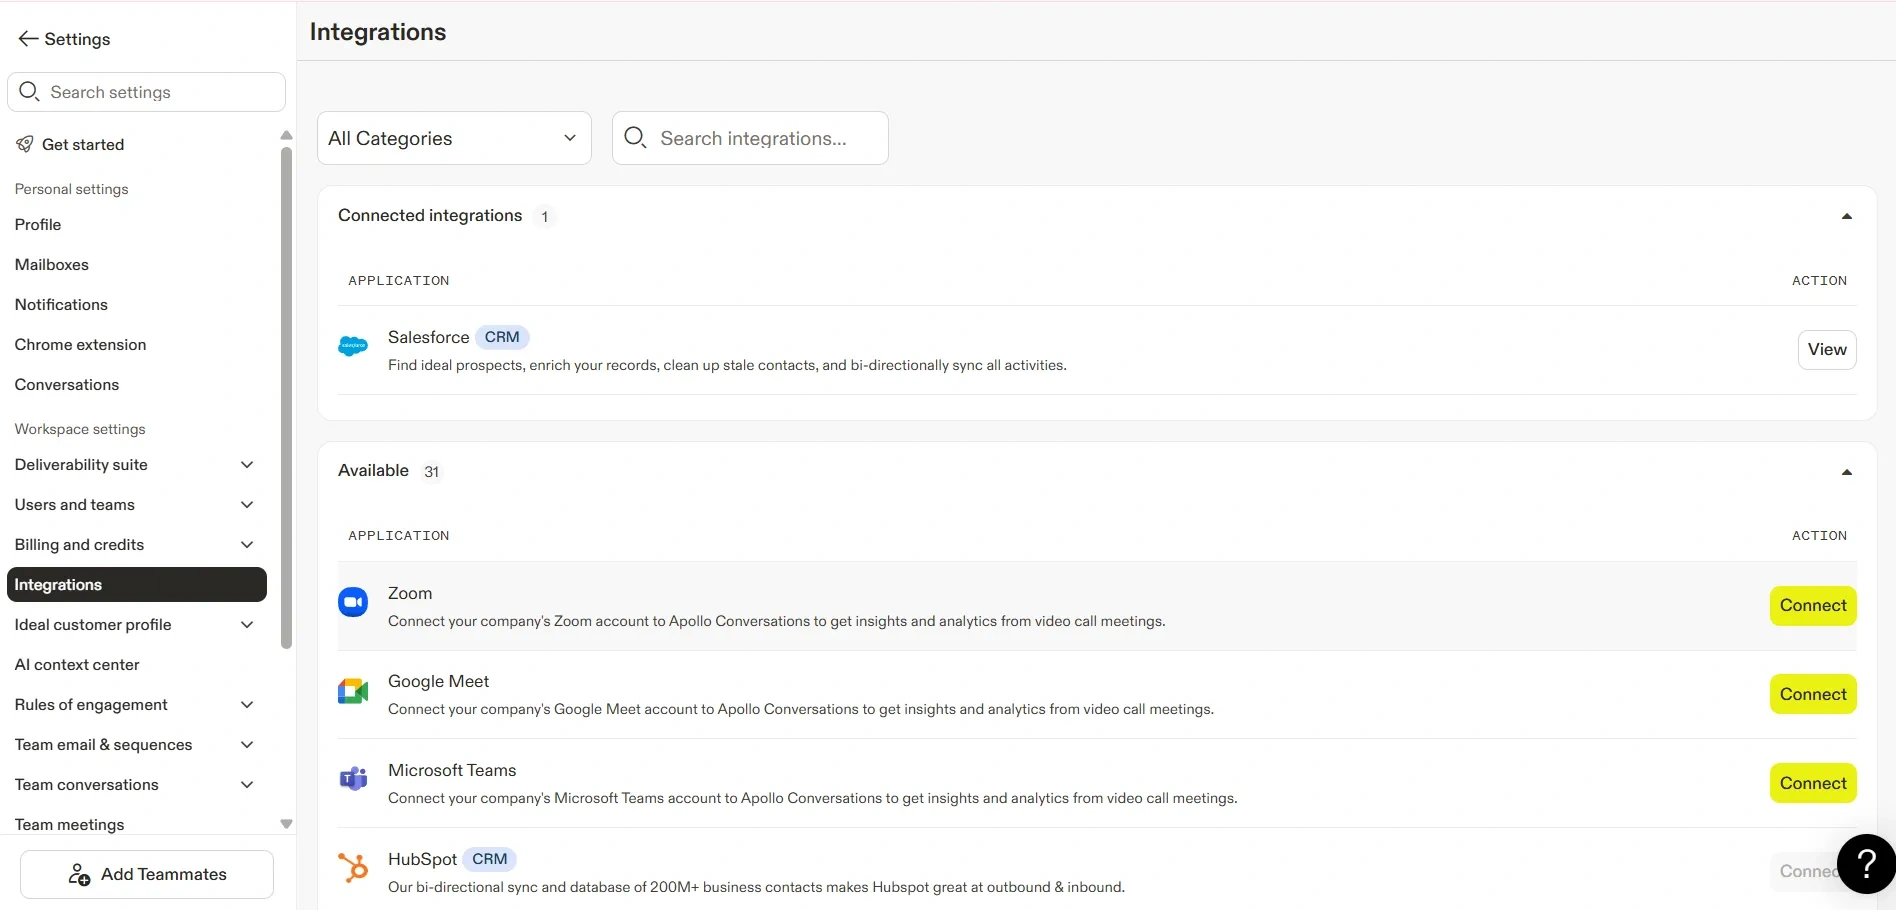Expand Deliverability suite in sidebar
This screenshot has width=1896, height=910.
(247, 465)
